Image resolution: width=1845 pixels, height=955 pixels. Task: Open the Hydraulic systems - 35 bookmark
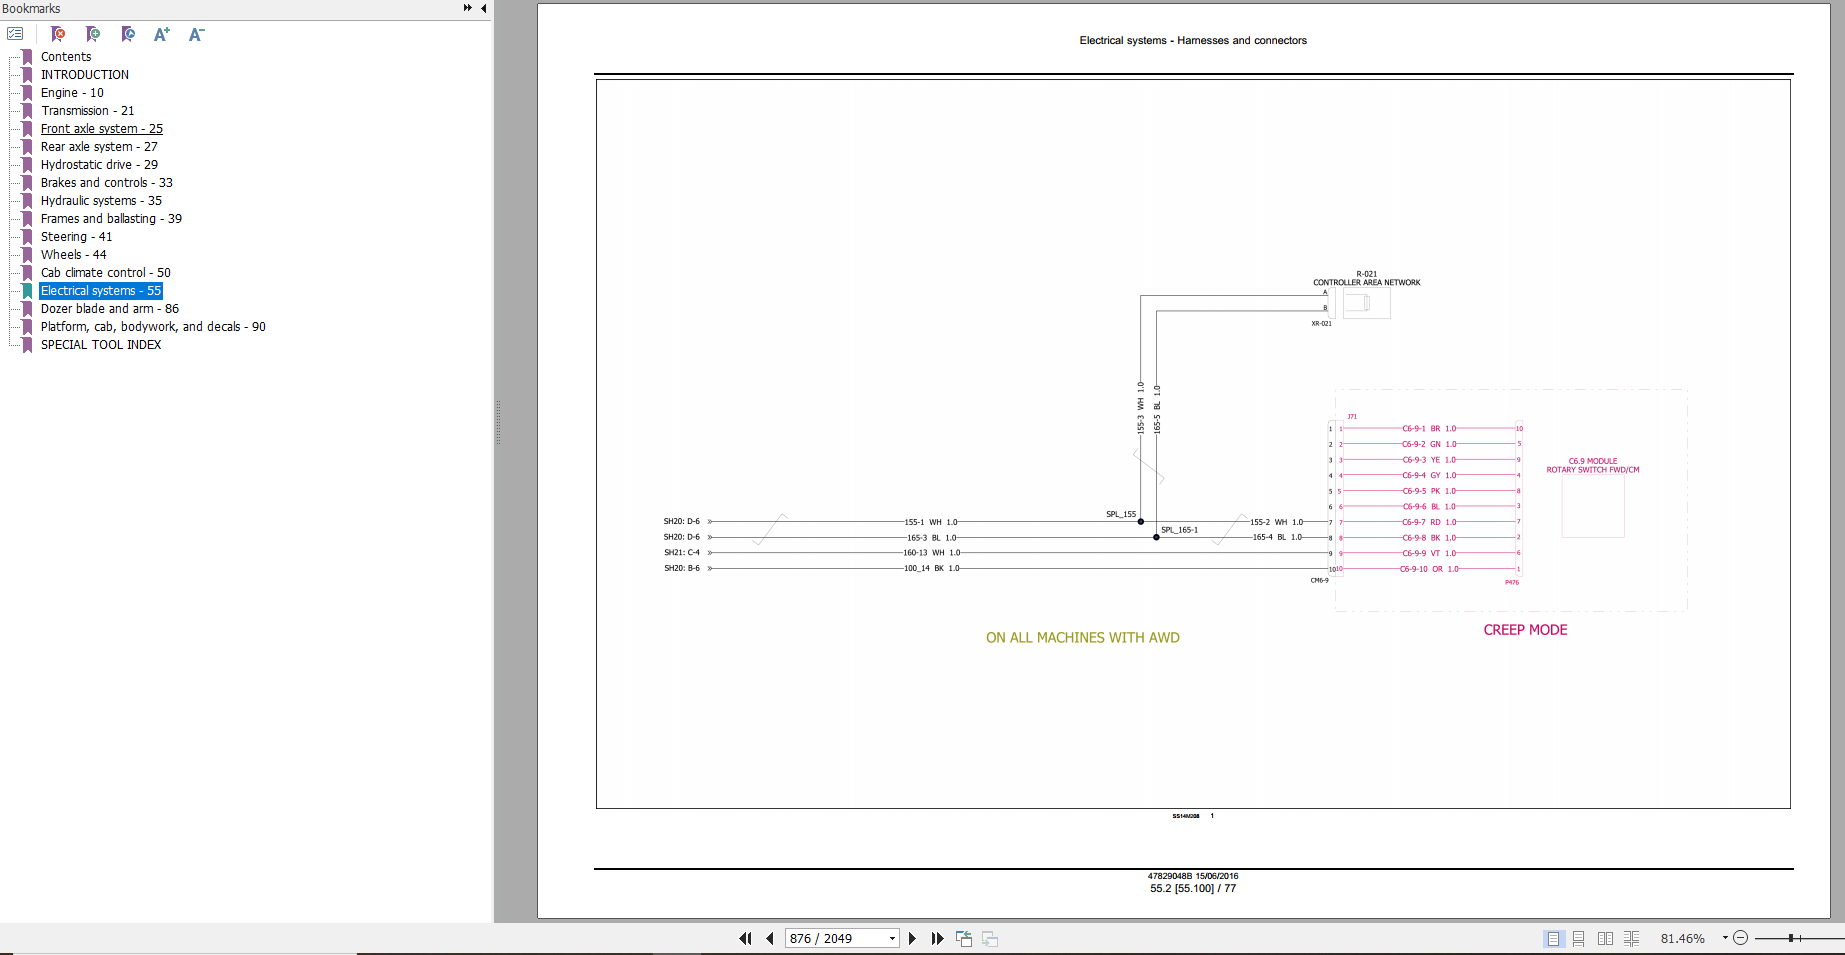[x=101, y=201]
